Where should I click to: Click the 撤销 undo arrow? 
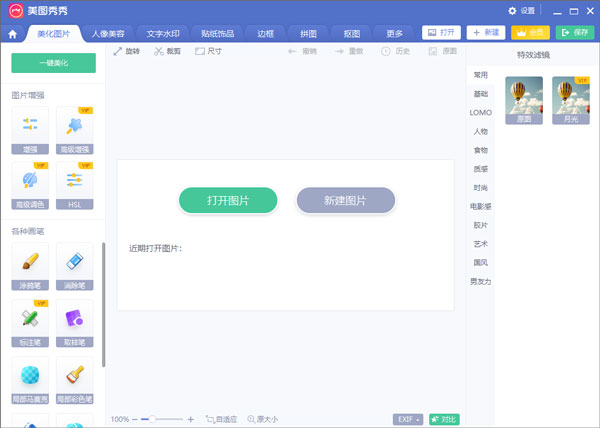click(x=302, y=51)
